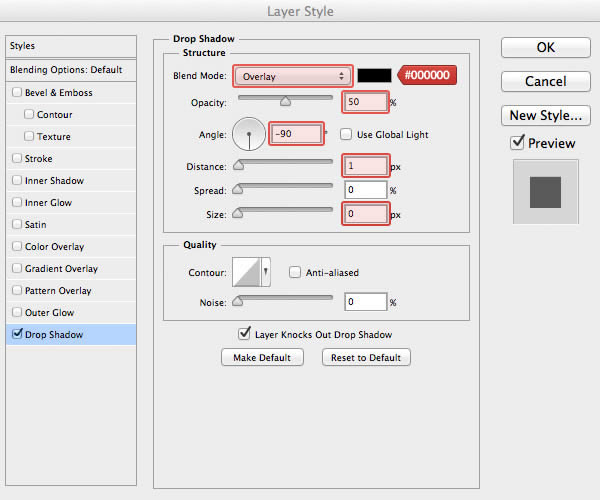Click the New Style... button

[546, 115]
